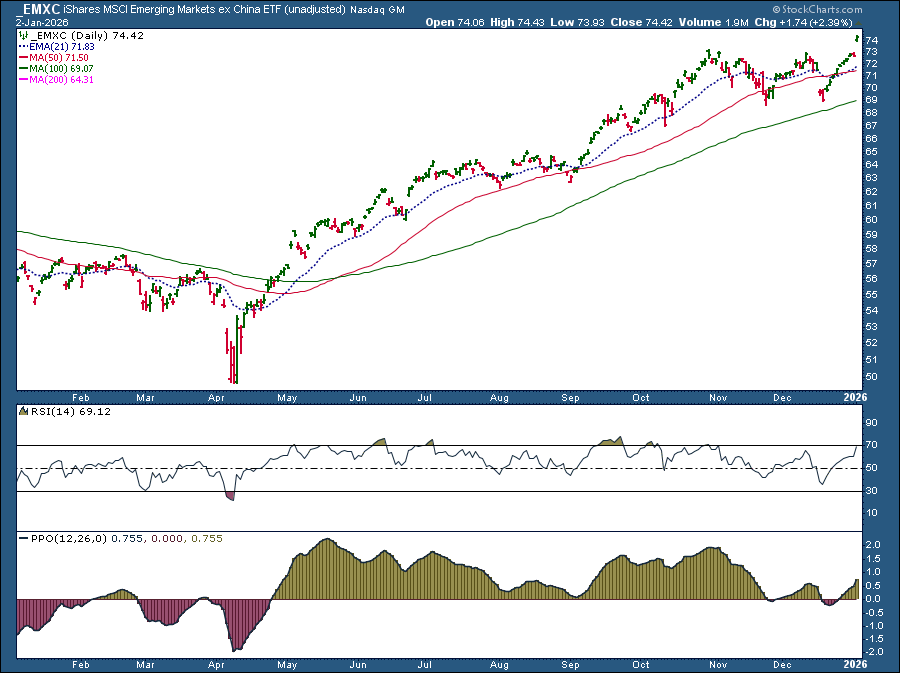The image size is (900, 673).
Task: Click the red MA(50) line marker
Action: (22, 58)
